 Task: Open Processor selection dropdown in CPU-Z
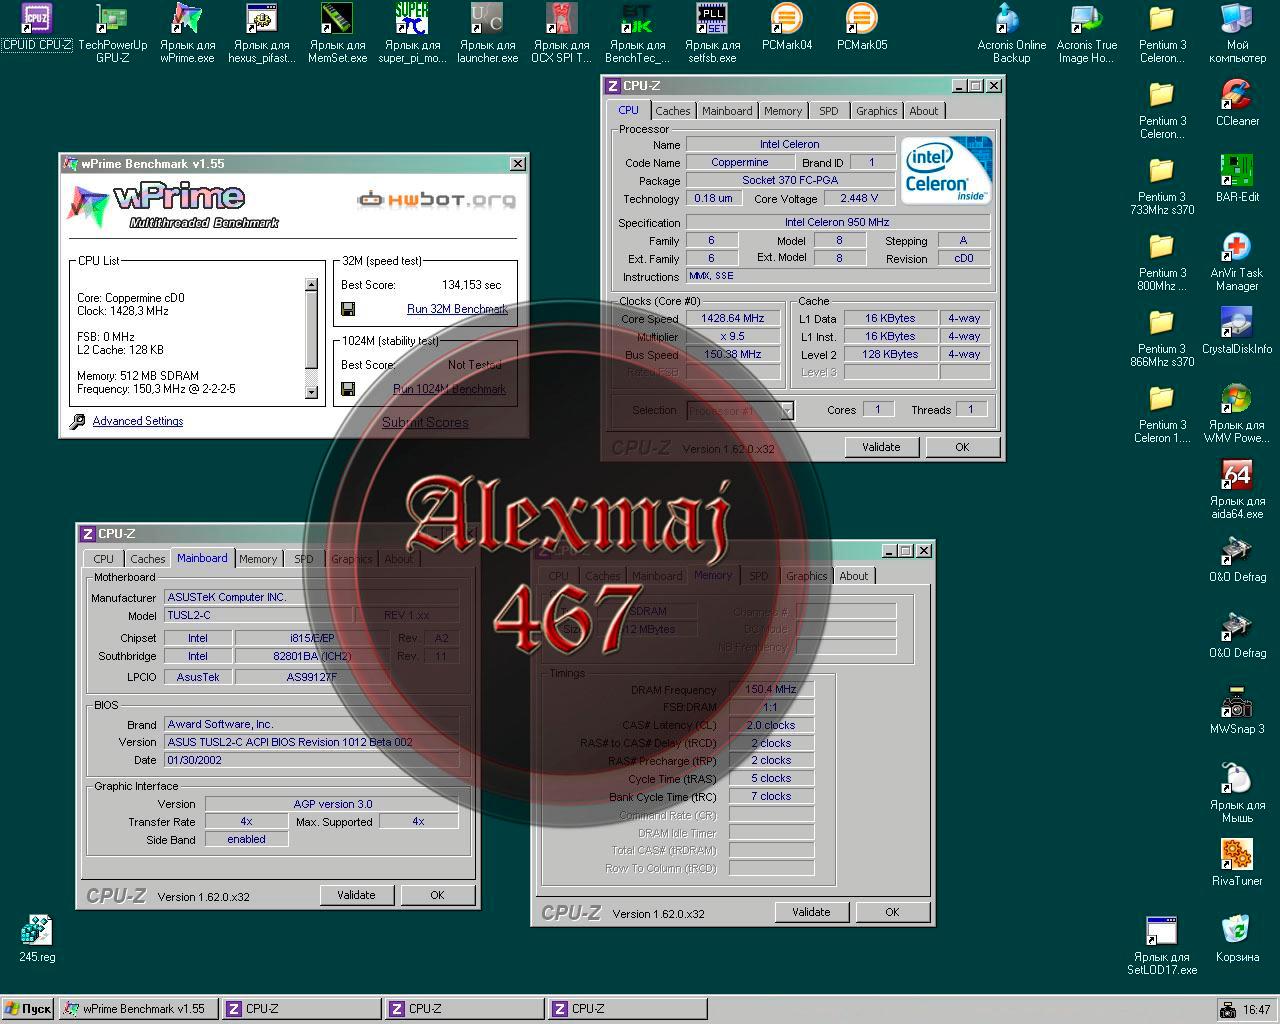[787, 410]
